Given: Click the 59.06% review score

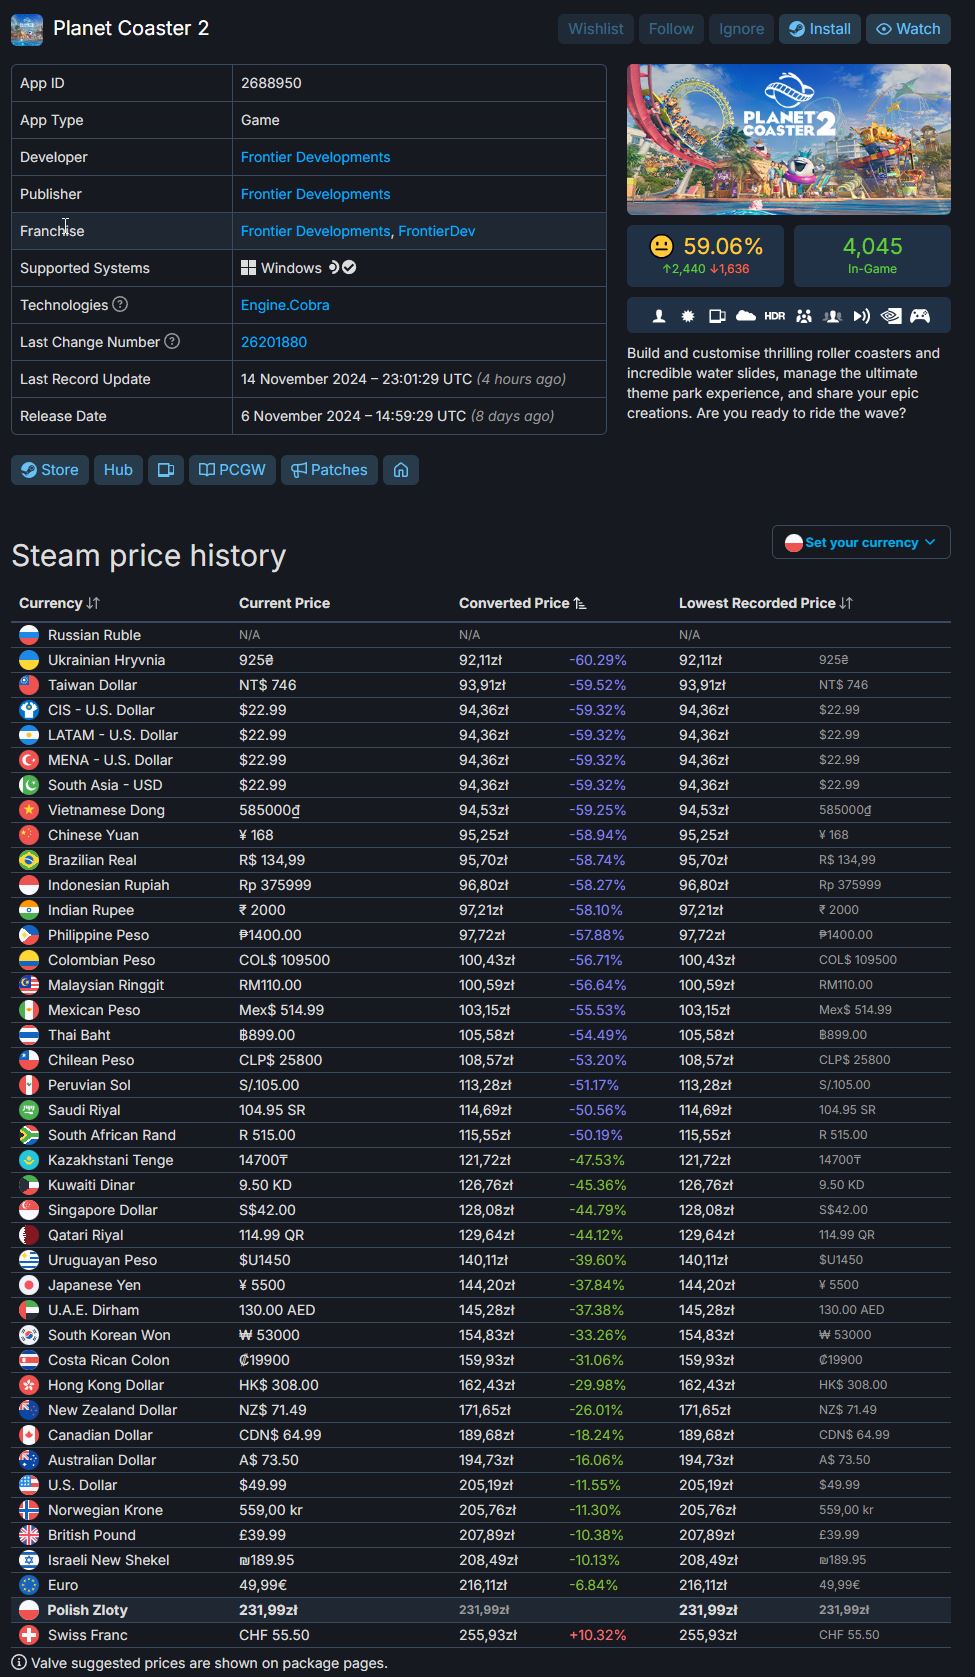Looking at the screenshot, I should coord(723,246).
